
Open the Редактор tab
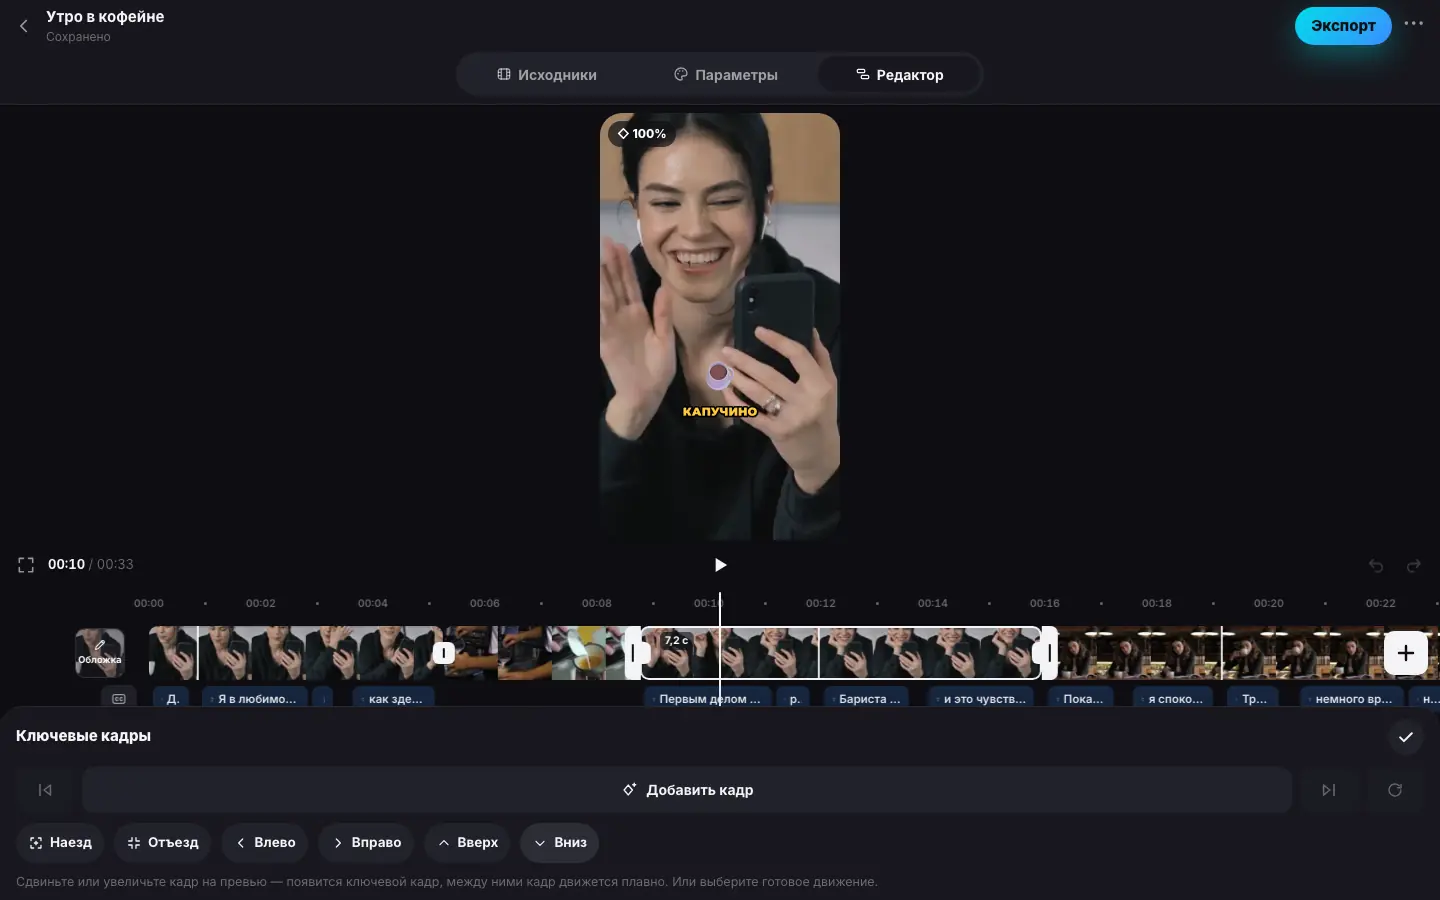[x=899, y=75]
